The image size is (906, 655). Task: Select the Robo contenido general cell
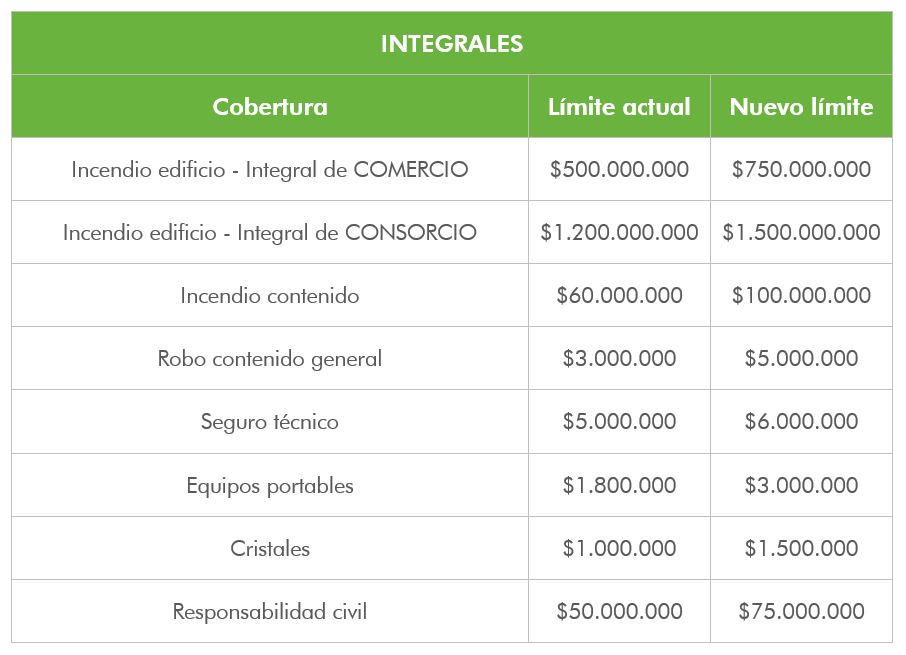tap(270, 358)
